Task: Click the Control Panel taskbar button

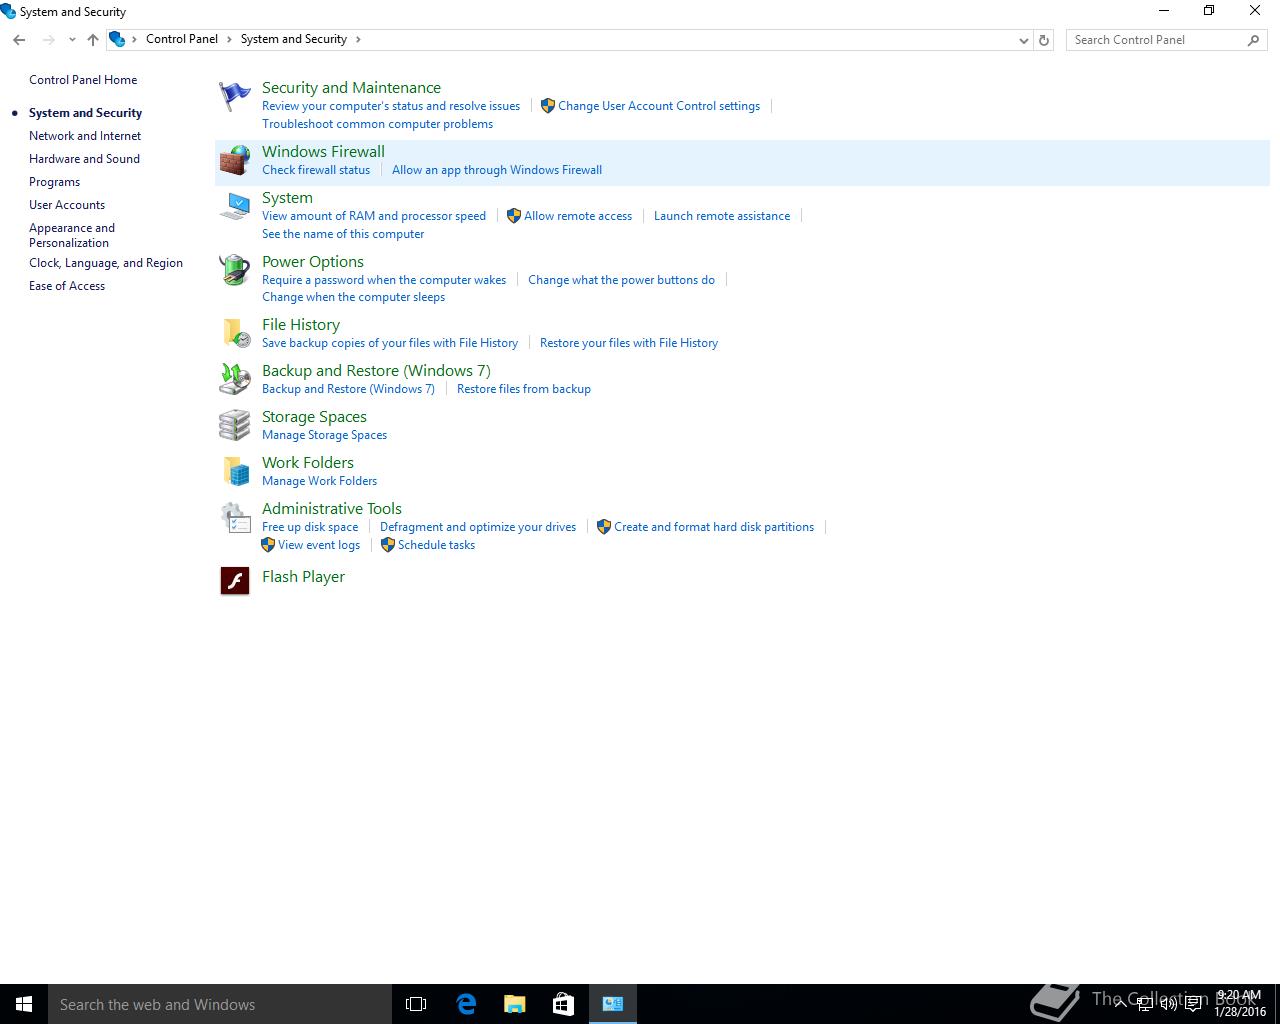Action: pos(613,1004)
